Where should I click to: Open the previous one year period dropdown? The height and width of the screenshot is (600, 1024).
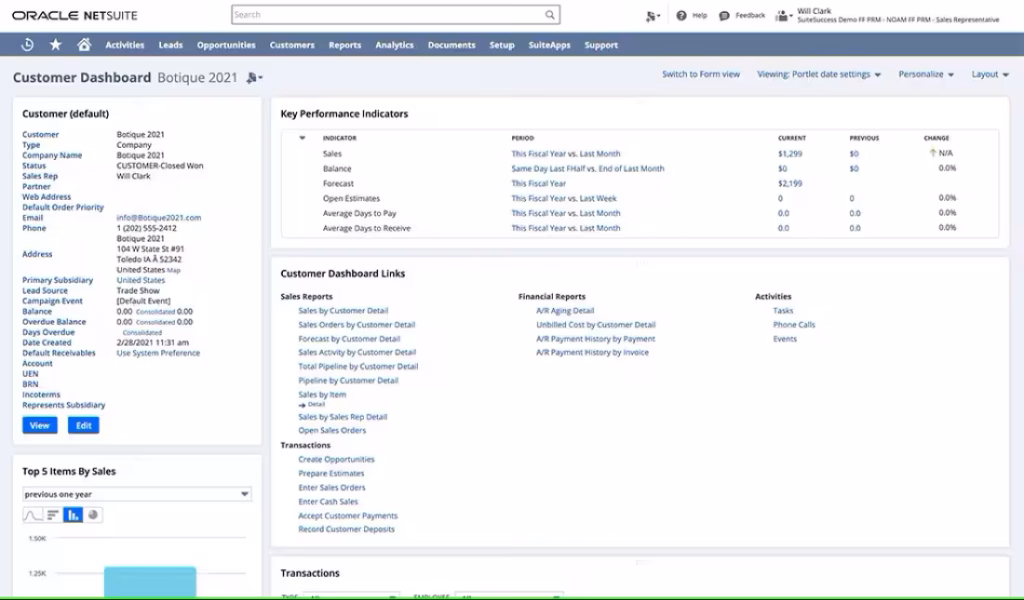click(x=244, y=493)
